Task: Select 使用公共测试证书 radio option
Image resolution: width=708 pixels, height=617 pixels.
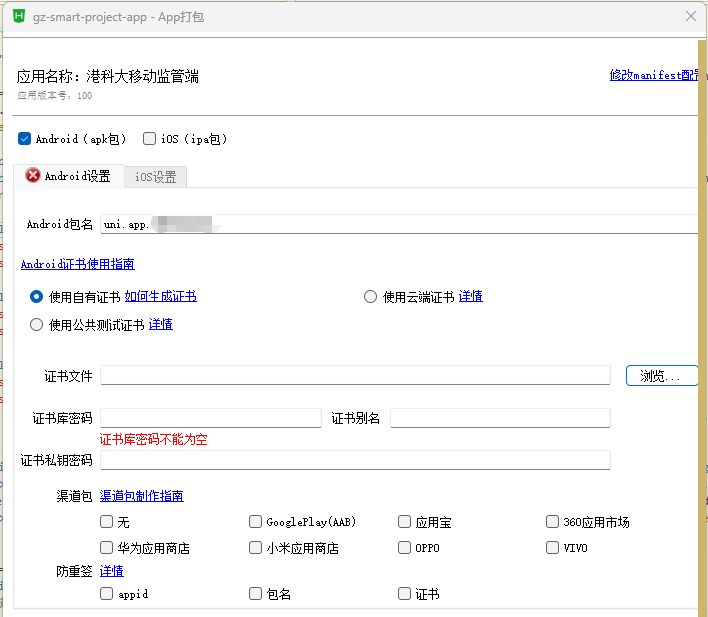Action: pos(37,325)
